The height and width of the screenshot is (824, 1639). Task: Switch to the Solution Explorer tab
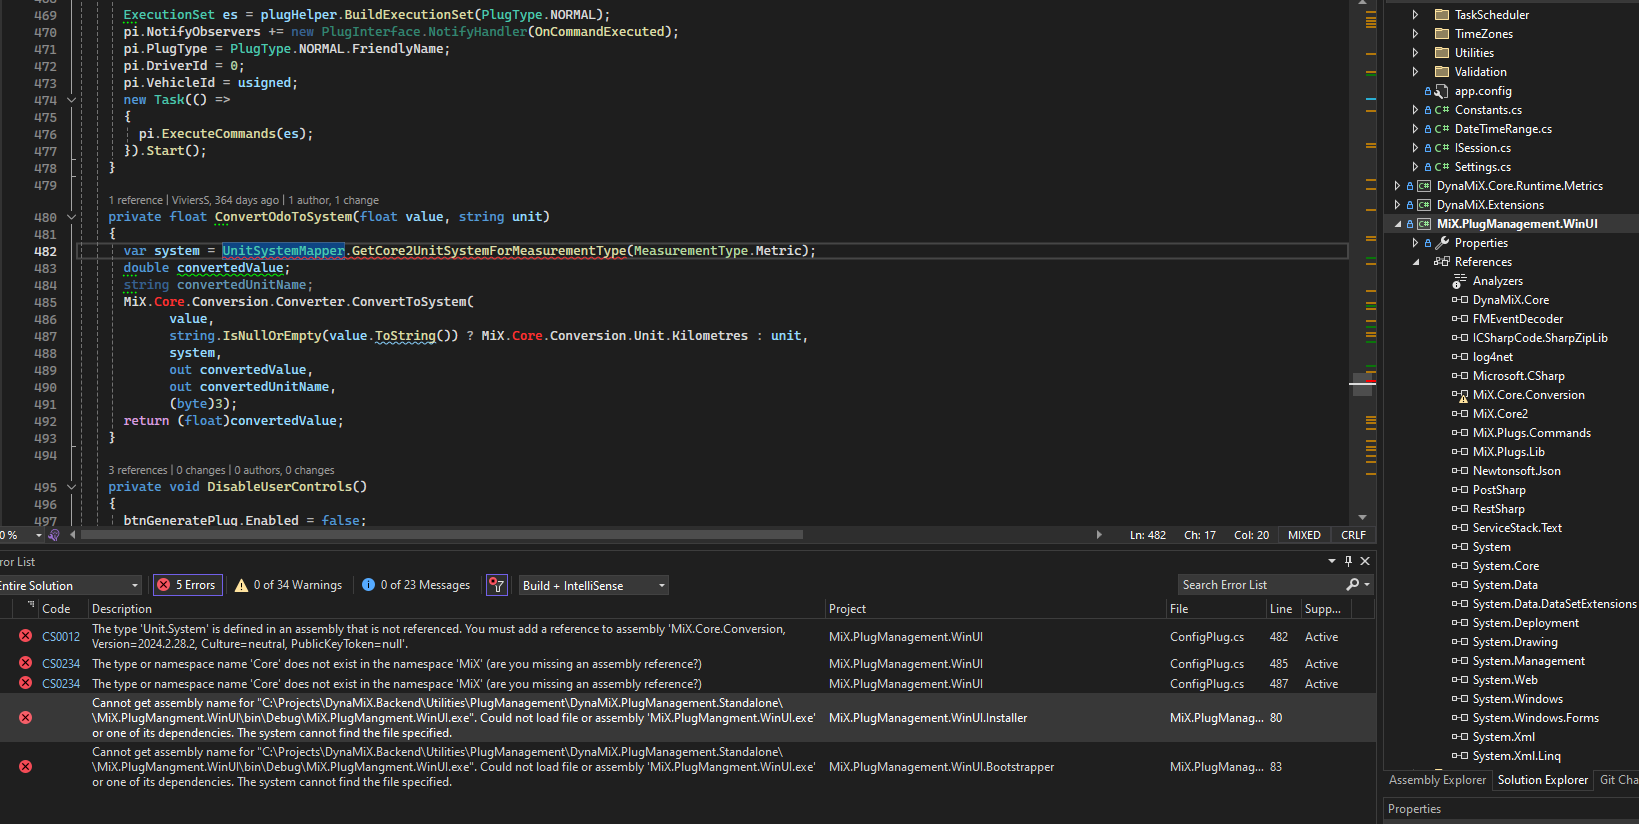tap(1542, 780)
